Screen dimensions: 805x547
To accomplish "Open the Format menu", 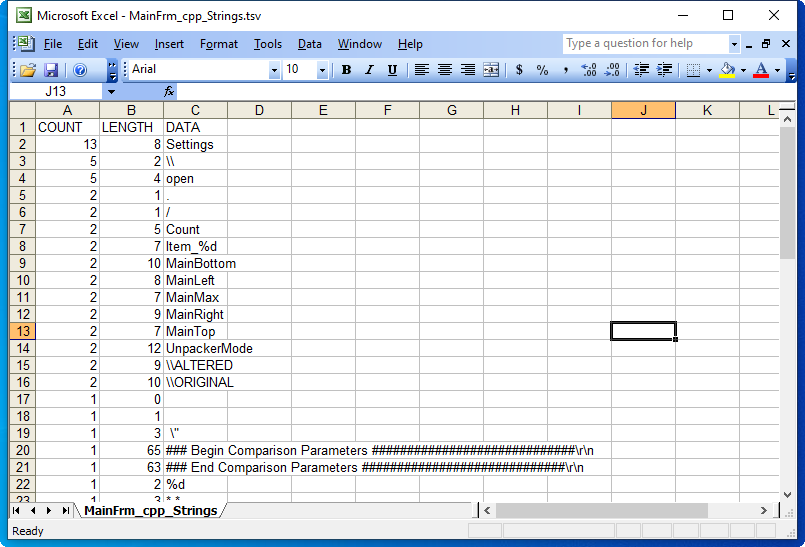I will tap(218, 44).
